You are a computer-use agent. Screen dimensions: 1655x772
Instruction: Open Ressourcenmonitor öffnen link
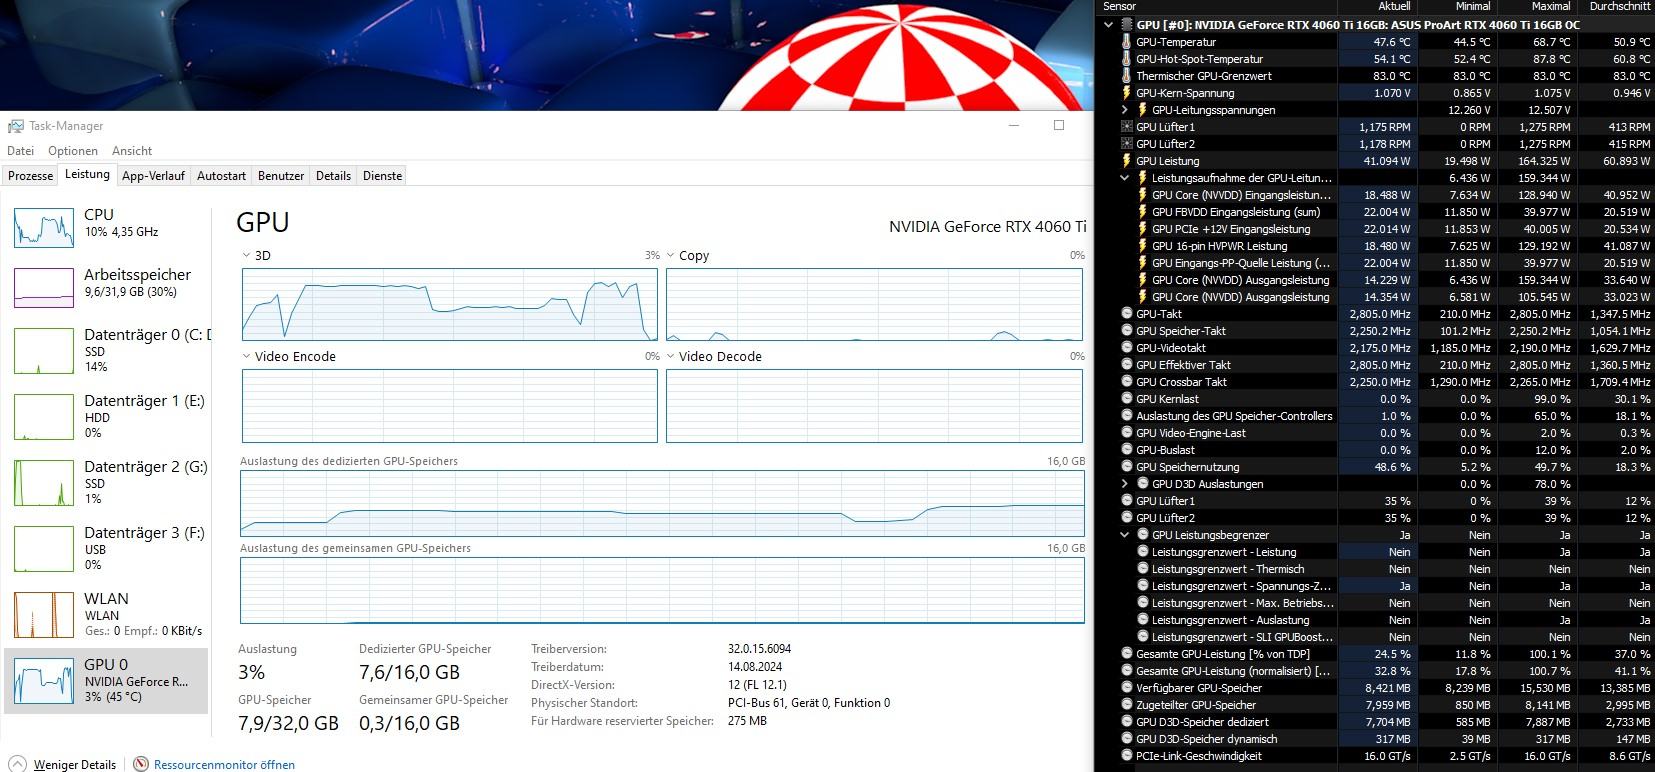click(x=224, y=765)
